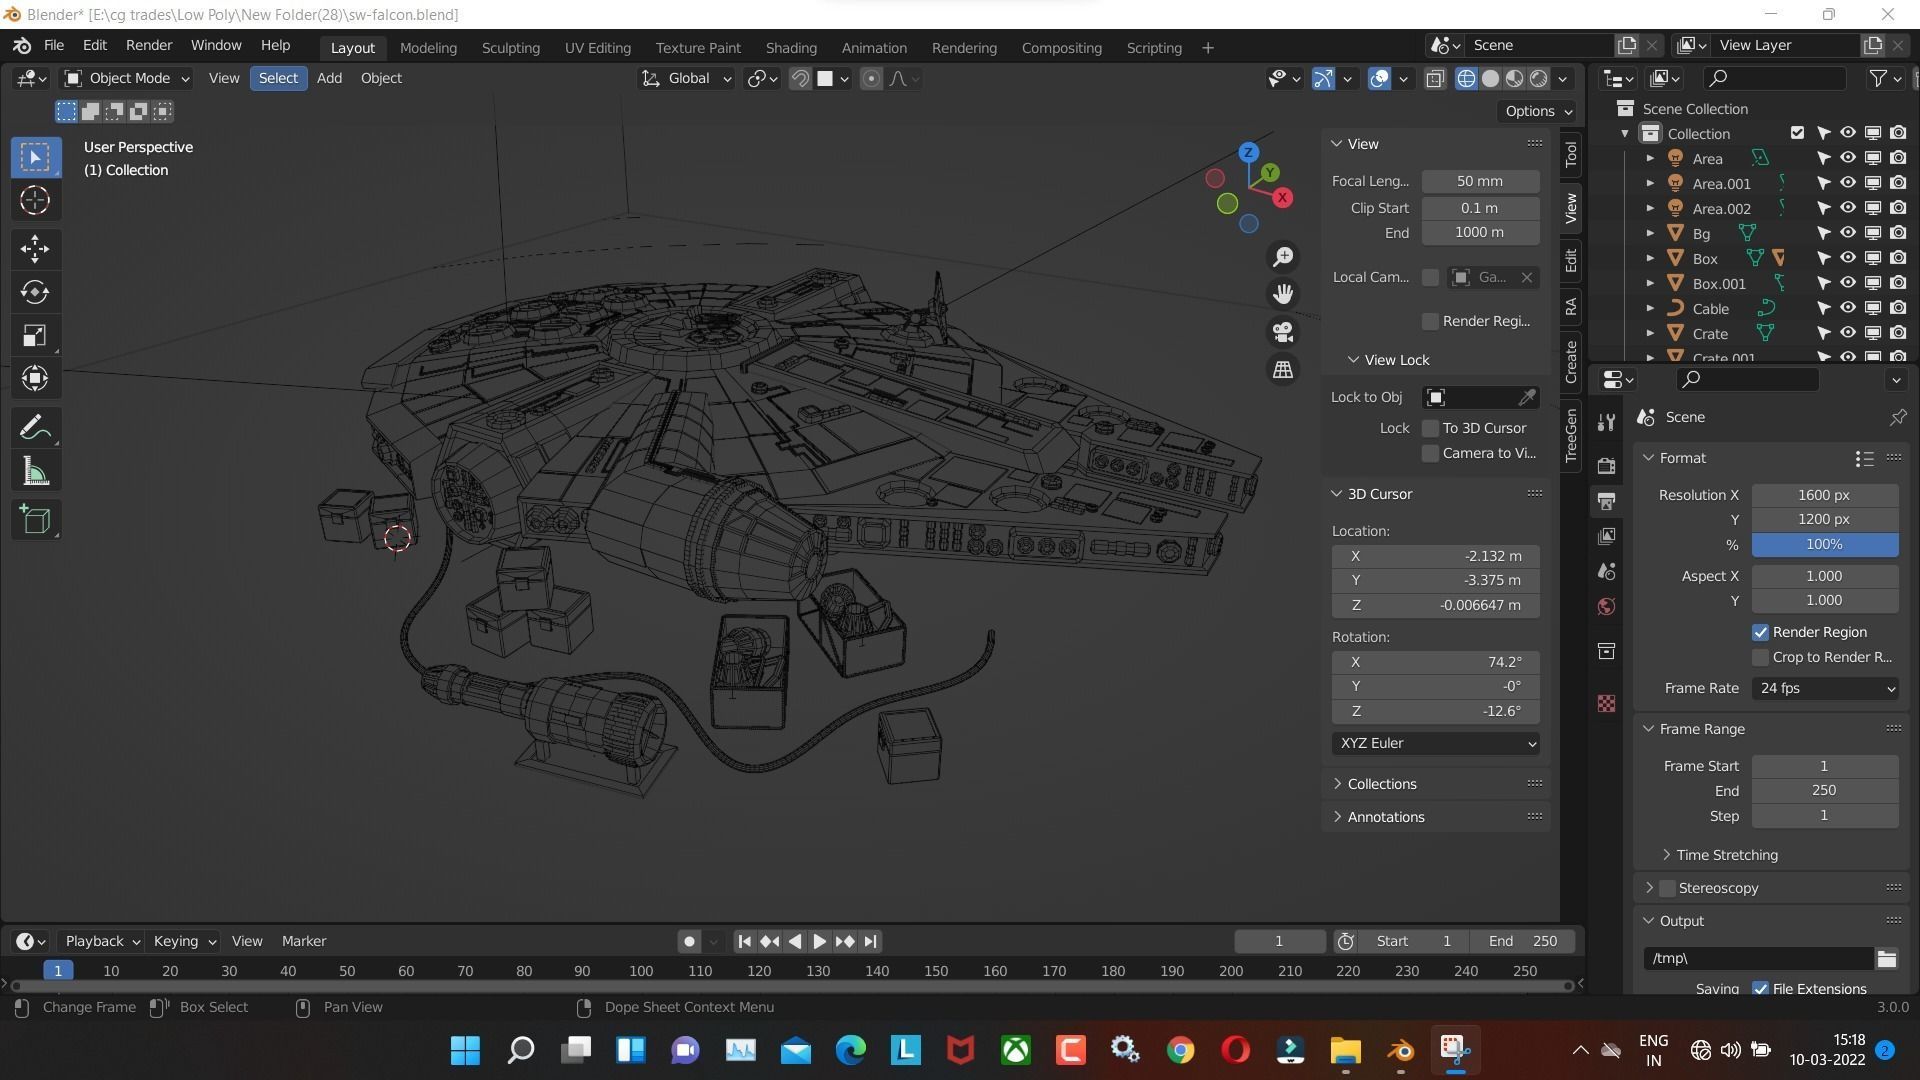Expand the Annotations panel
Image resolution: width=1920 pixels, height=1080 pixels.
click(x=1385, y=817)
